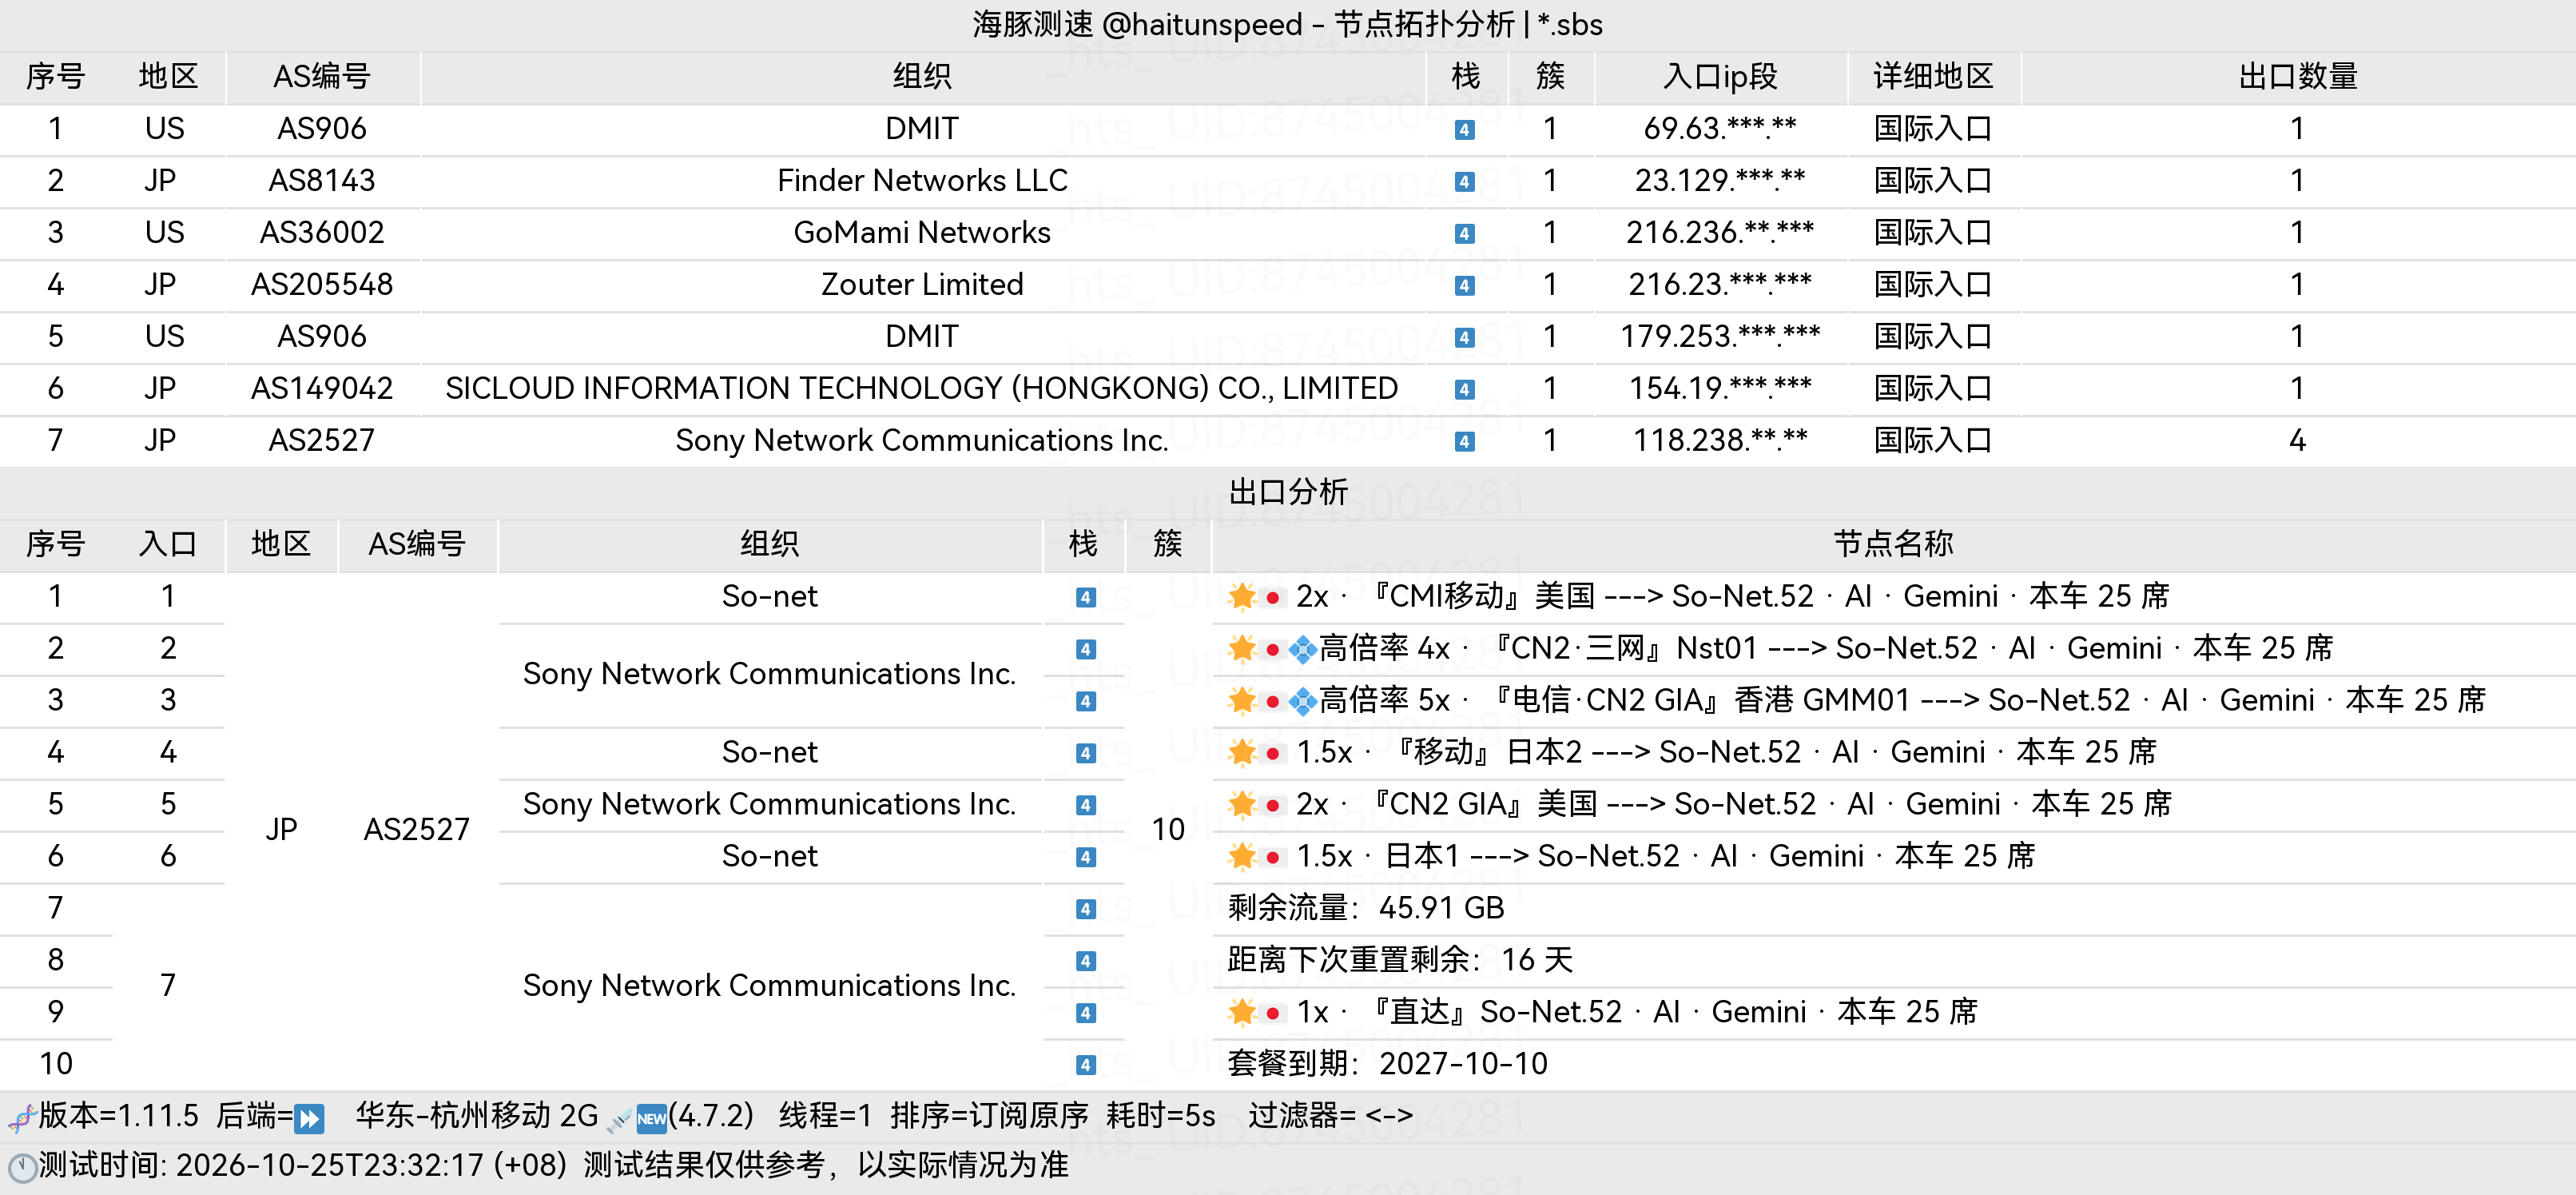Click the exit count 4 for Sony Network
The height and width of the screenshot is (1195, 2576).
[2297, 440]
